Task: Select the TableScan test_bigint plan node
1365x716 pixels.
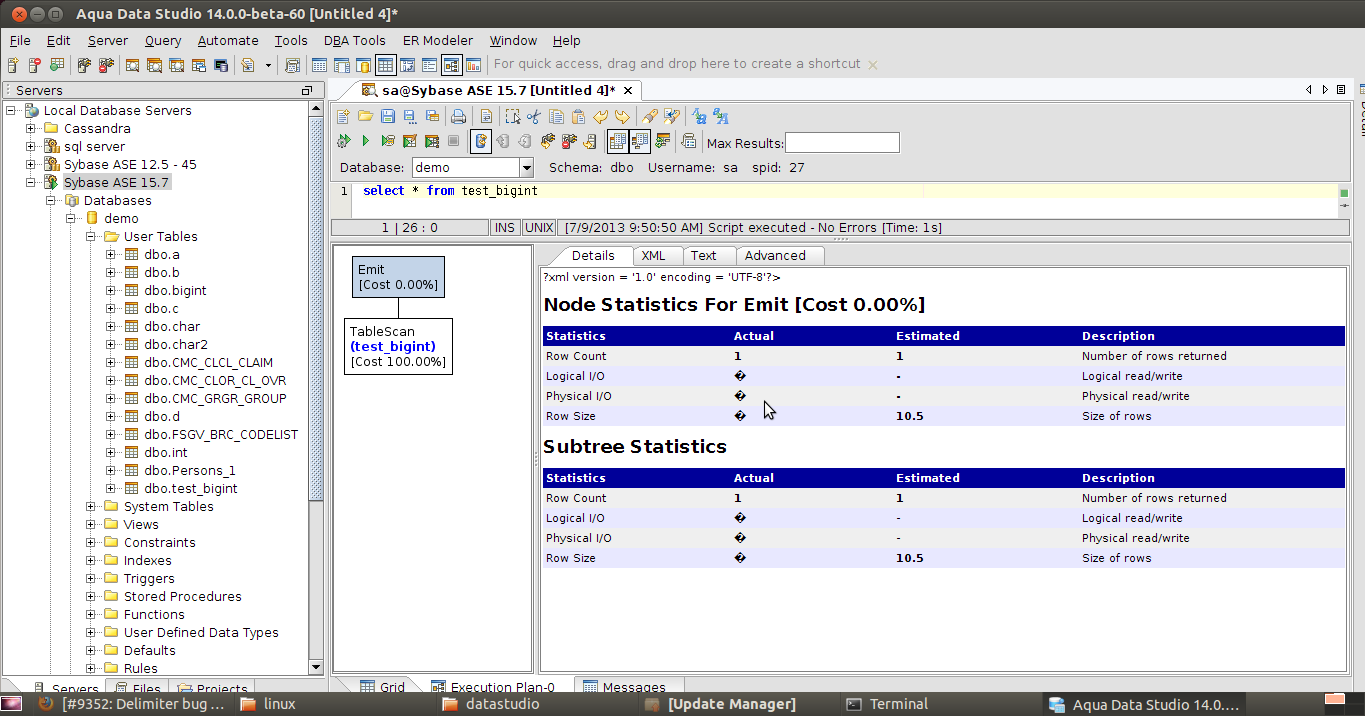Action: tap(398, 346)
